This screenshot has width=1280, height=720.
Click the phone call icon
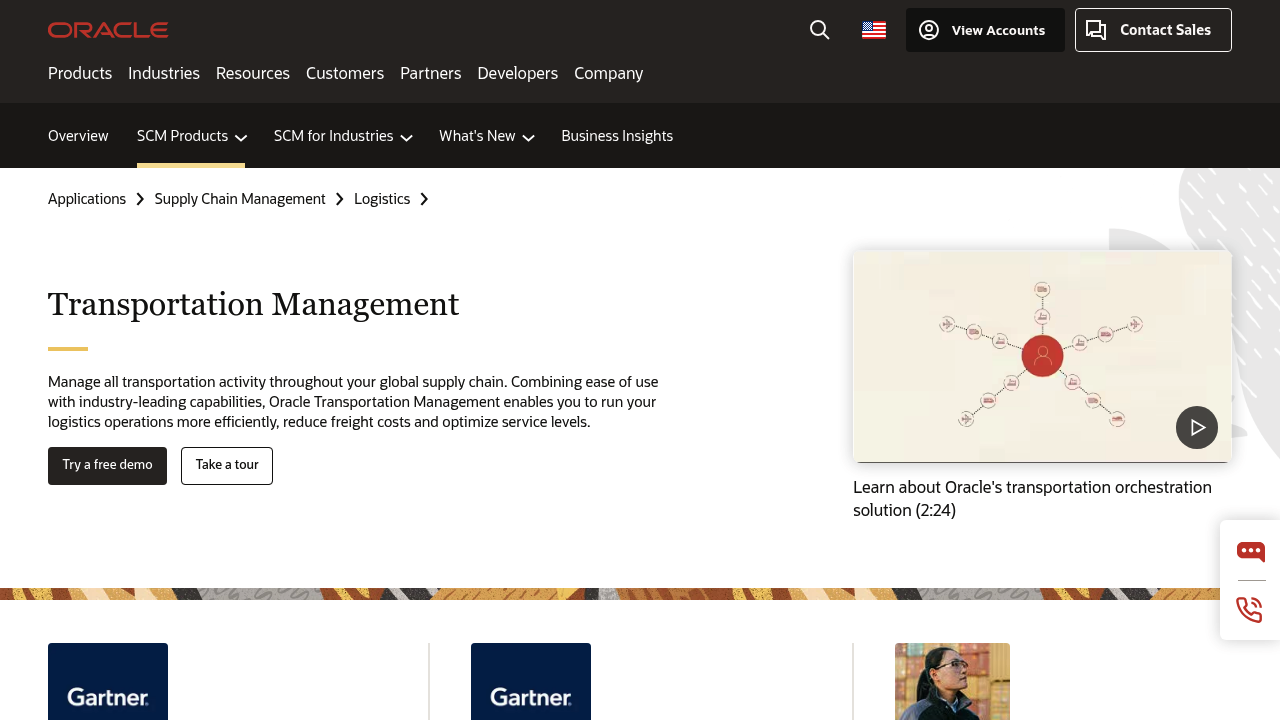tap(1248, 609)
